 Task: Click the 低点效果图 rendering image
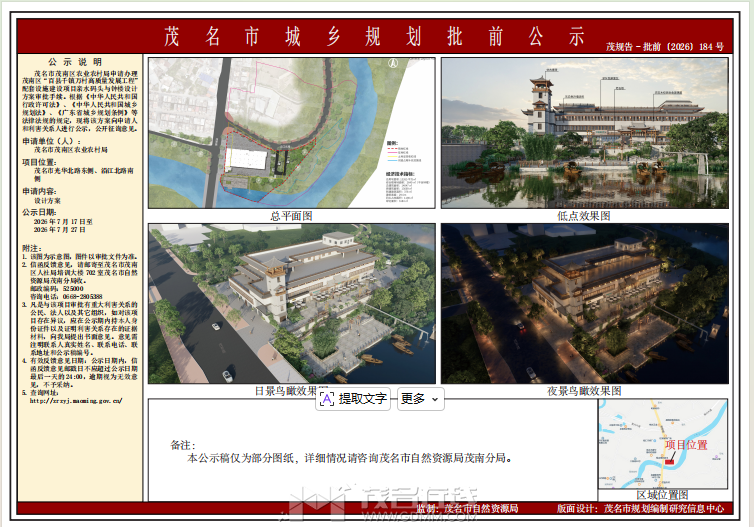click(585, 133)
